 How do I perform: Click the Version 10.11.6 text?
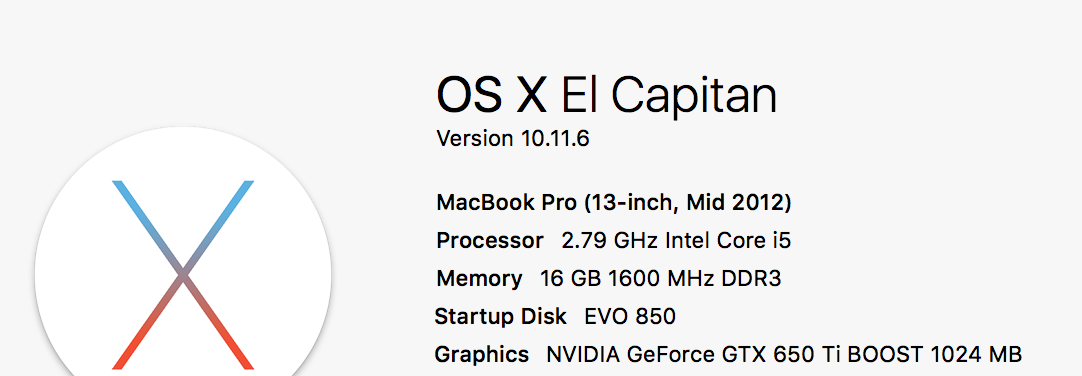tap(513, 139)
